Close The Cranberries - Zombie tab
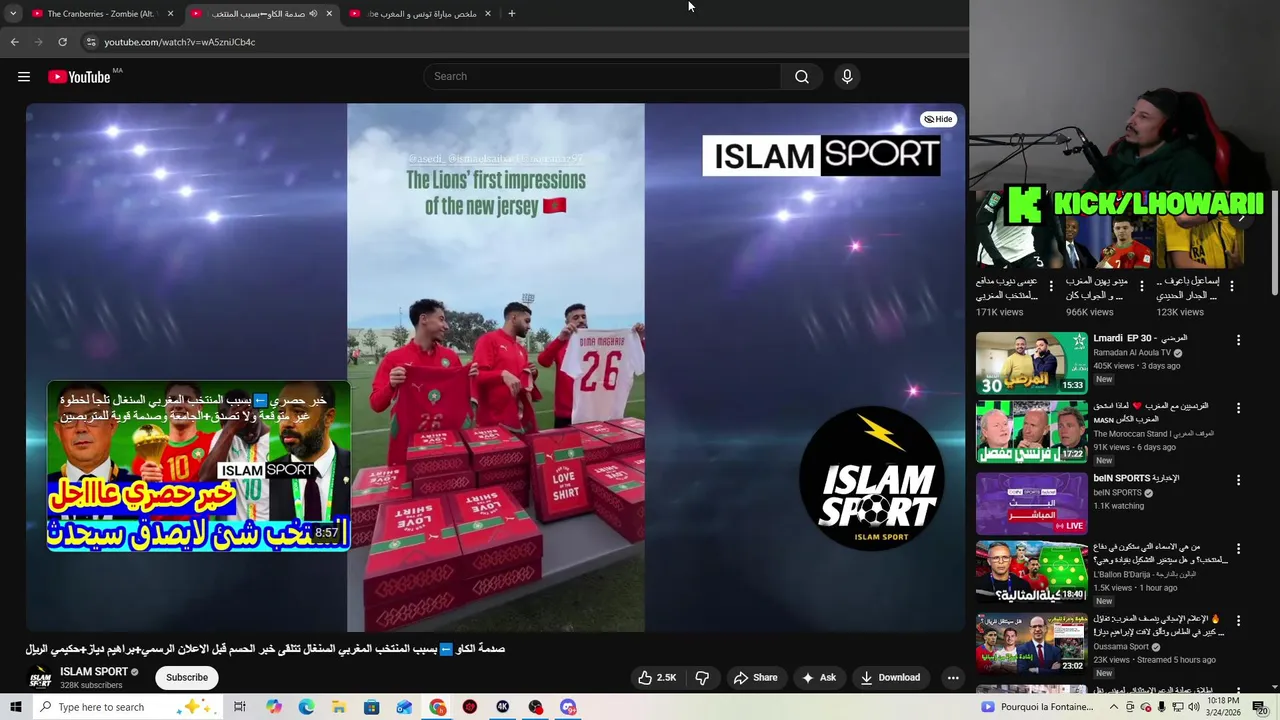The height and width of the screenshot is (720, 1280). click(x=171, y=14)
